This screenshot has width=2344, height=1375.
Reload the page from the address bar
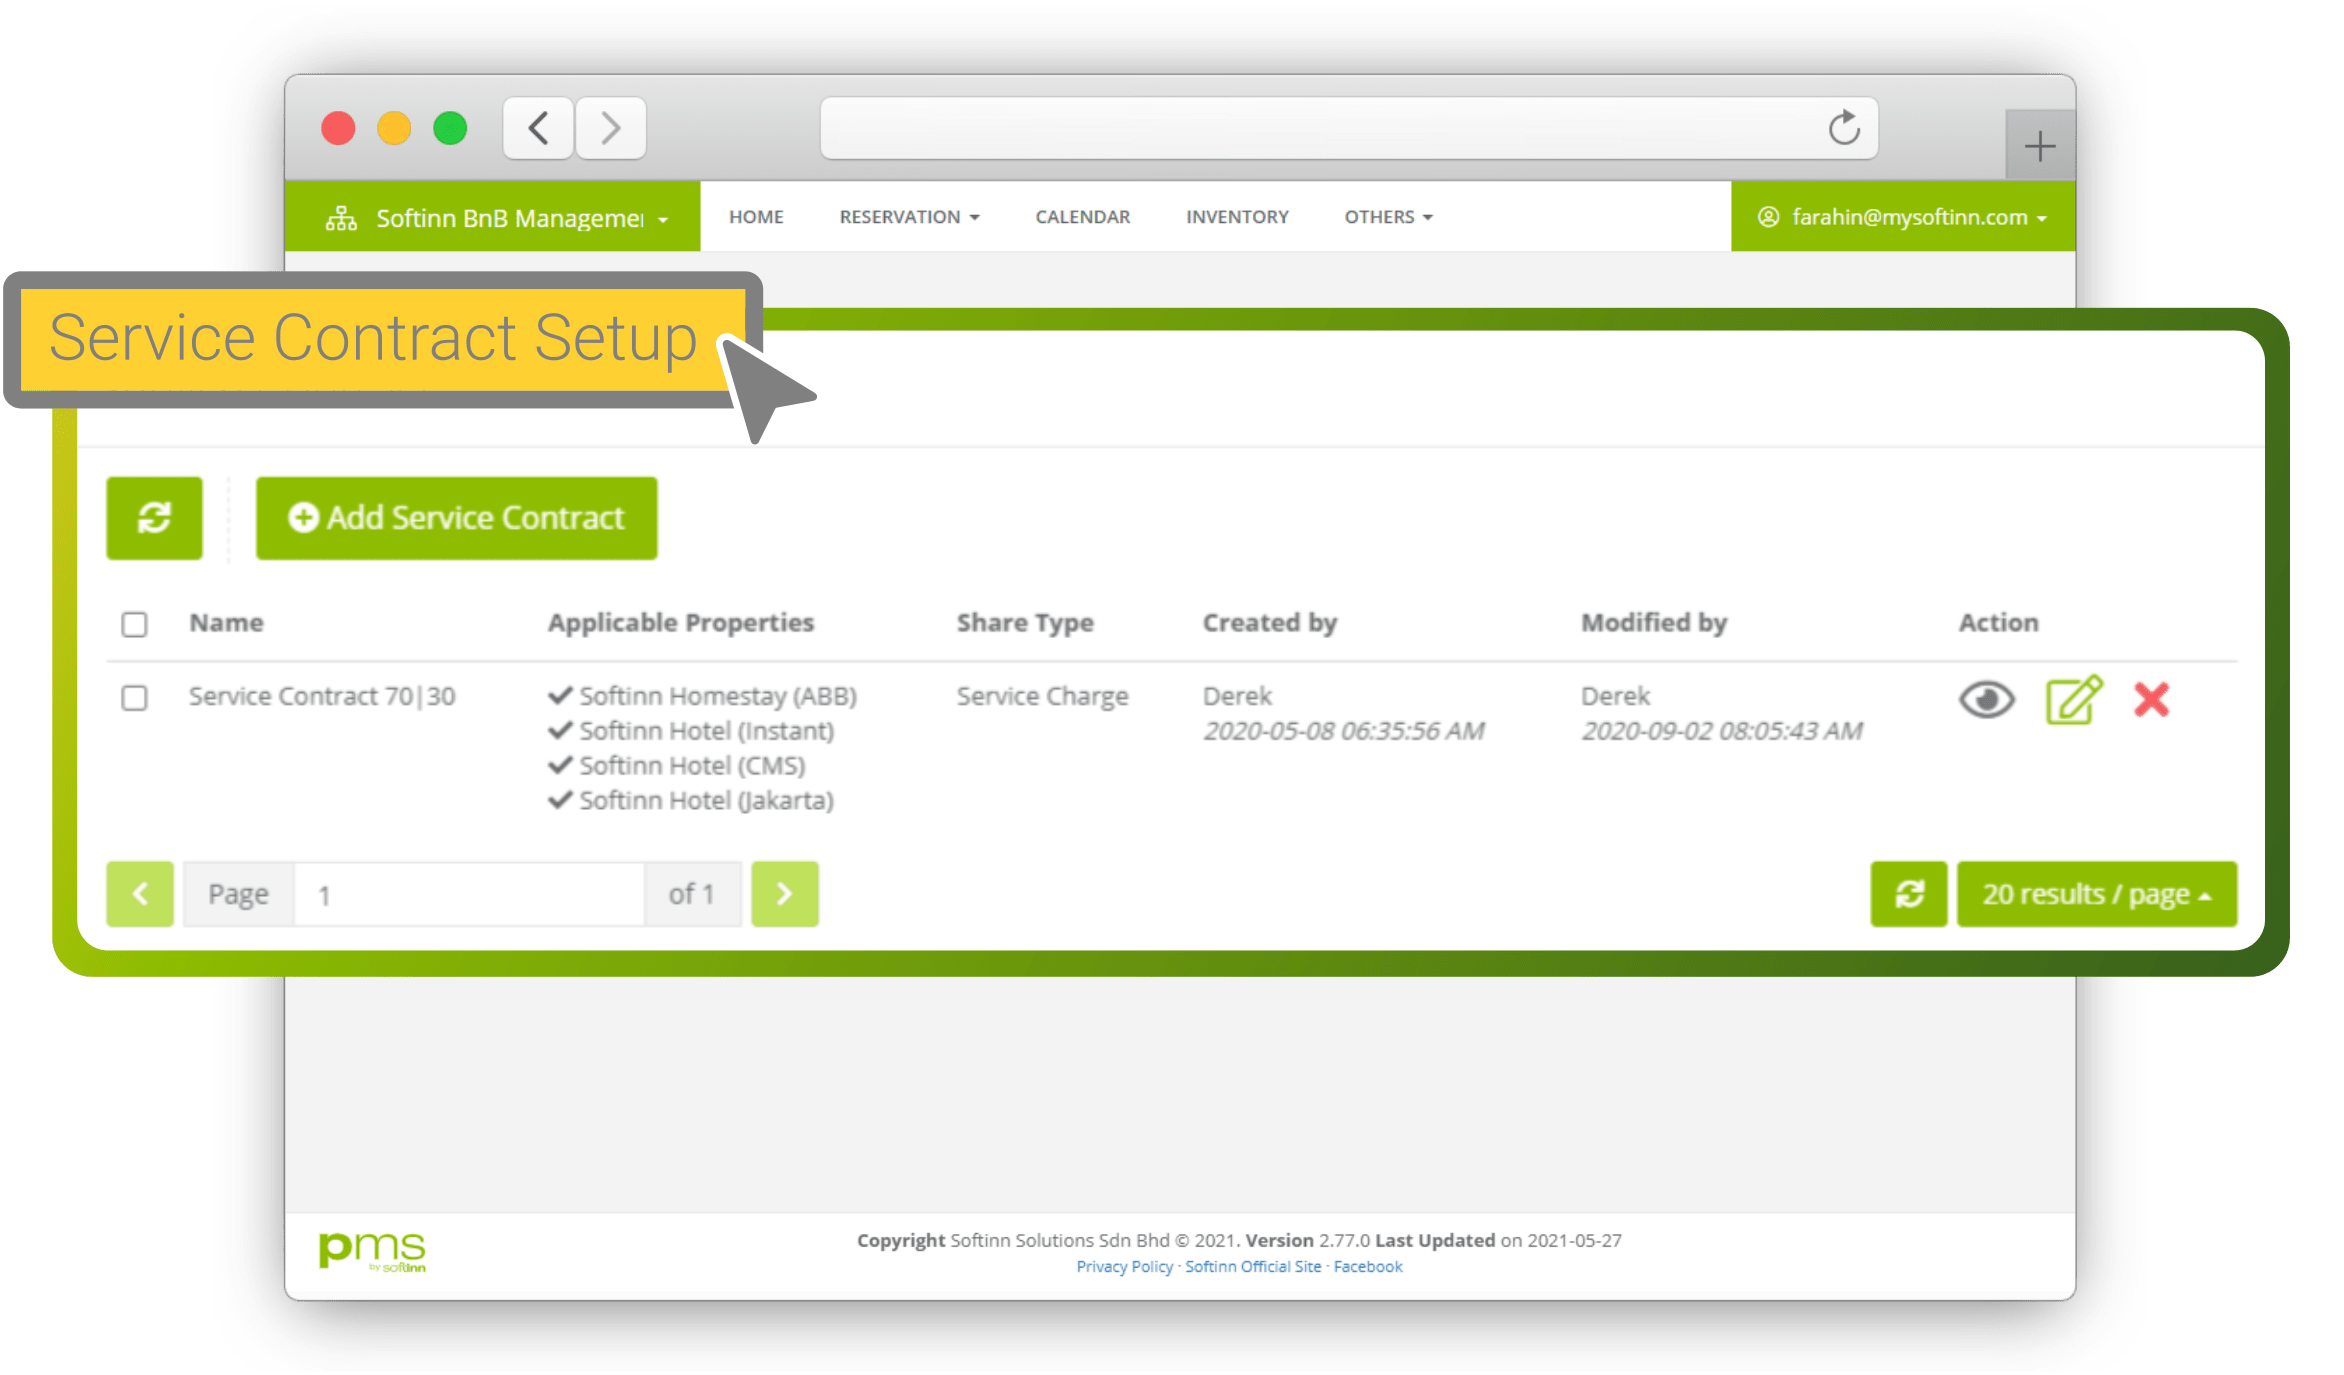click(x=1844, y=128)
